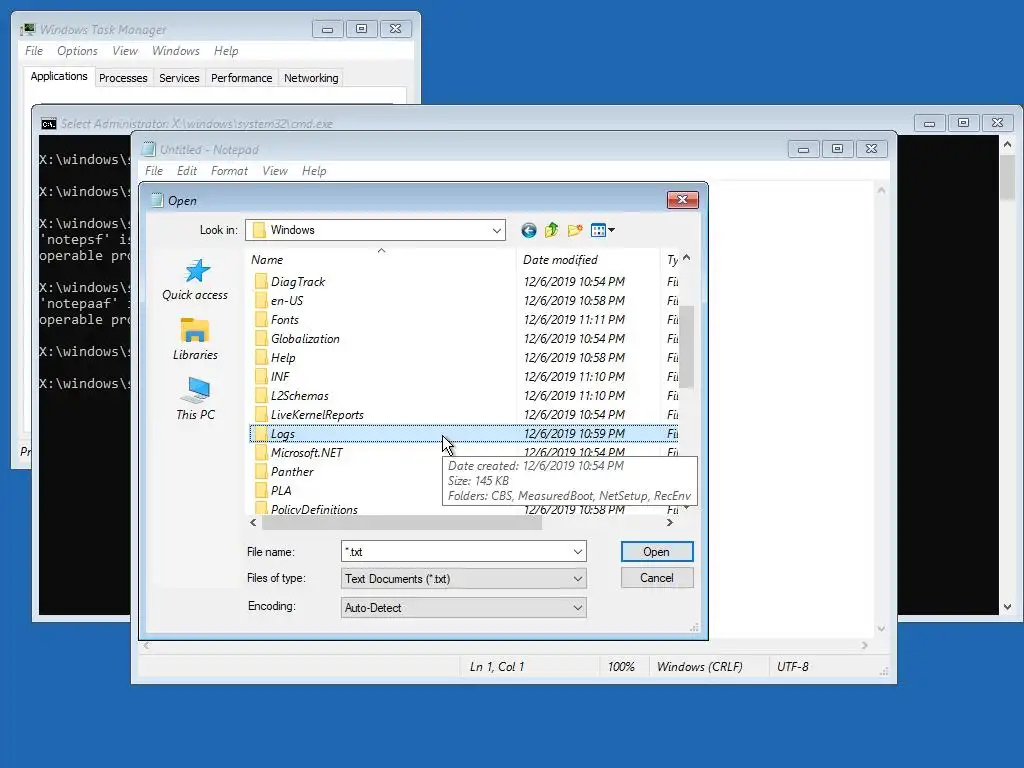Click the file list scroll right arrow
This screenshot has width=1024, height=768.
pyautogui.click(x=669, y=522)
